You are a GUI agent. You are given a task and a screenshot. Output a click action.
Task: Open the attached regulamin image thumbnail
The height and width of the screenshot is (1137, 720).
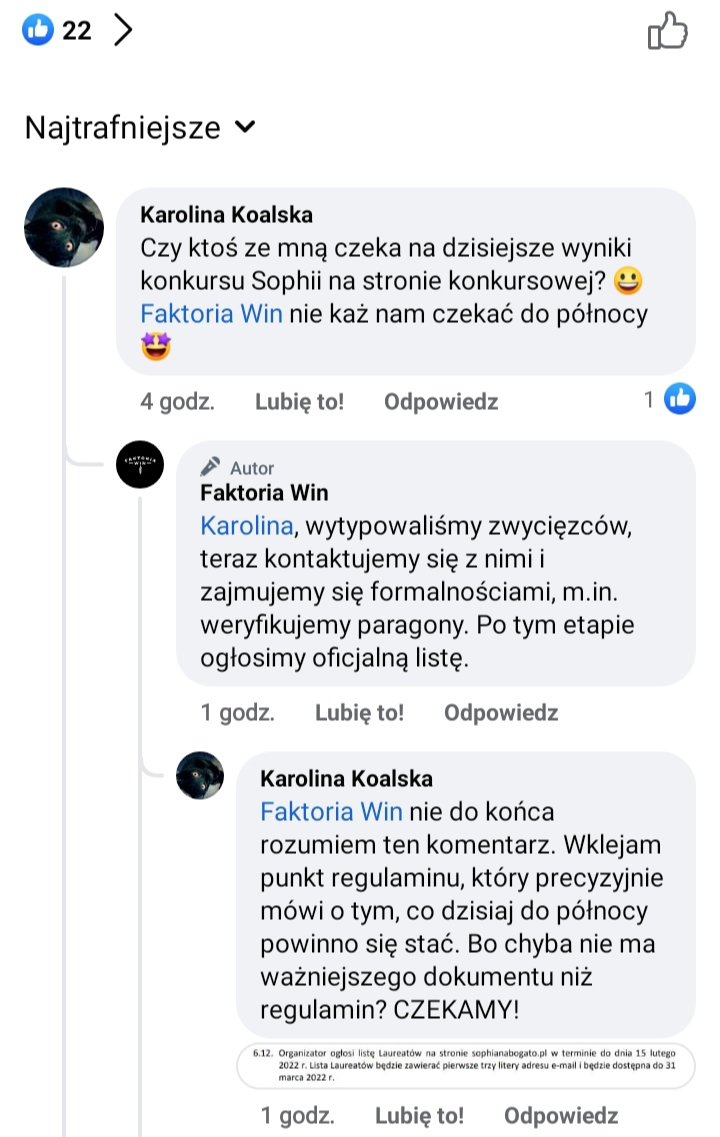coord(465,1065)
